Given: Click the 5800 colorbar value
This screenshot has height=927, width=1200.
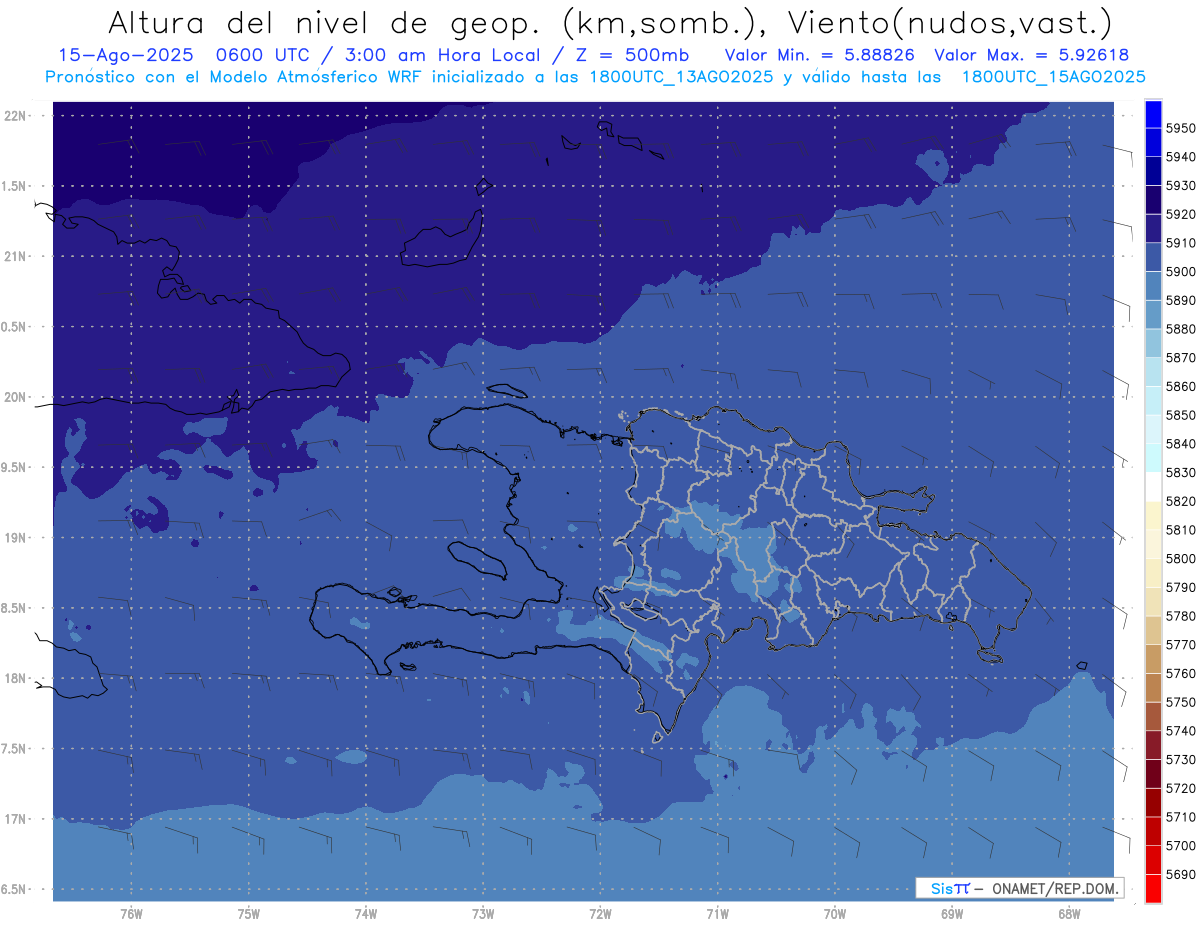Looking at the screenshot, I should pos(1180,558).
